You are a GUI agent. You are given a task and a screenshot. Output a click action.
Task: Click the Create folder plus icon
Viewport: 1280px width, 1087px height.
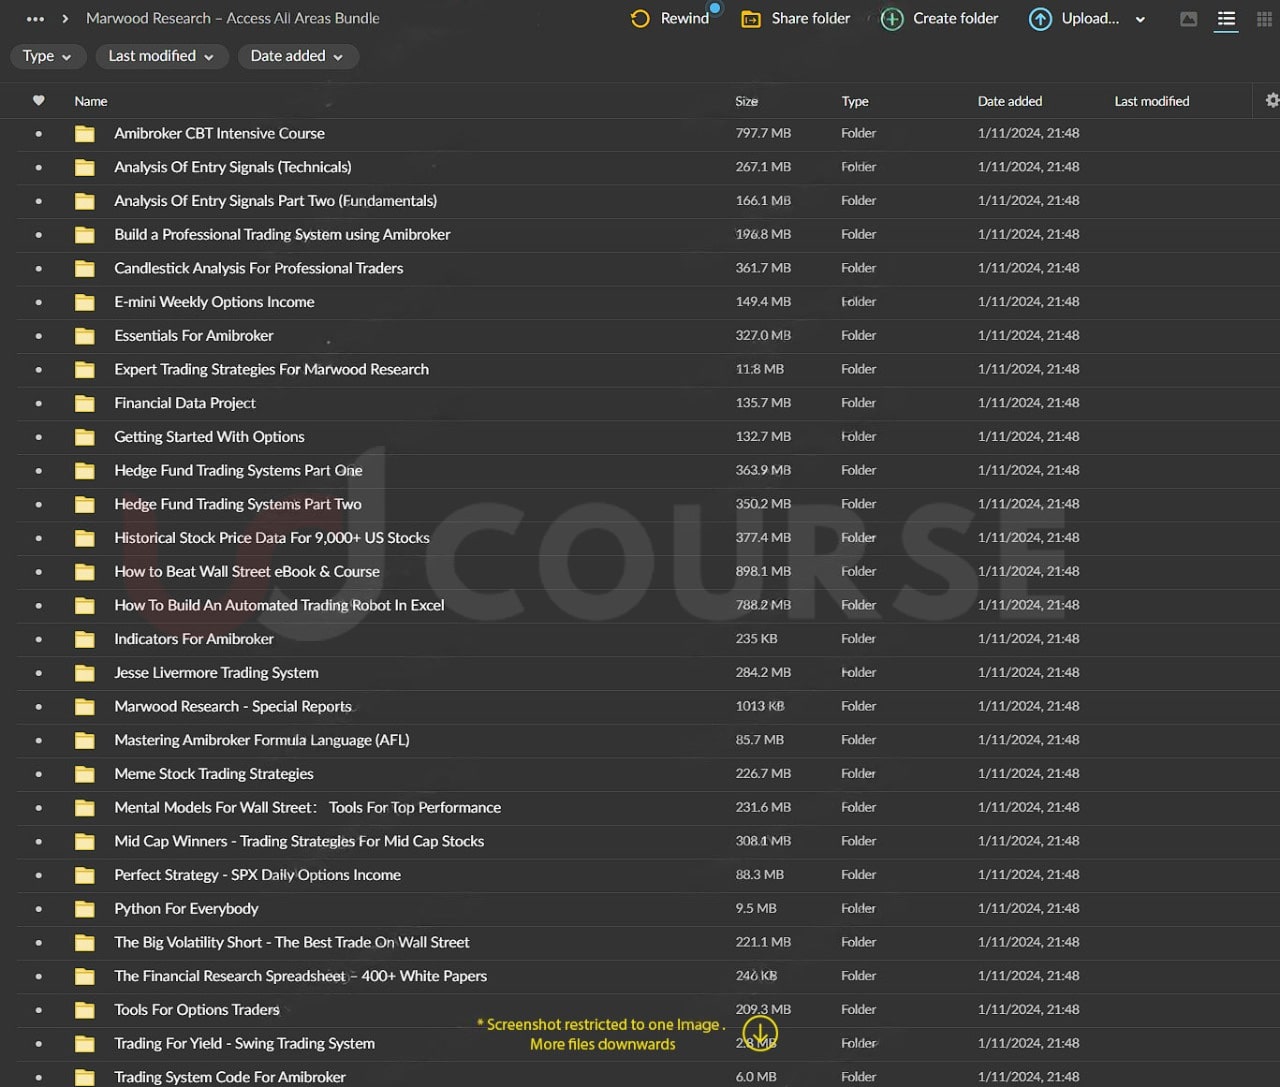(892, 19)
